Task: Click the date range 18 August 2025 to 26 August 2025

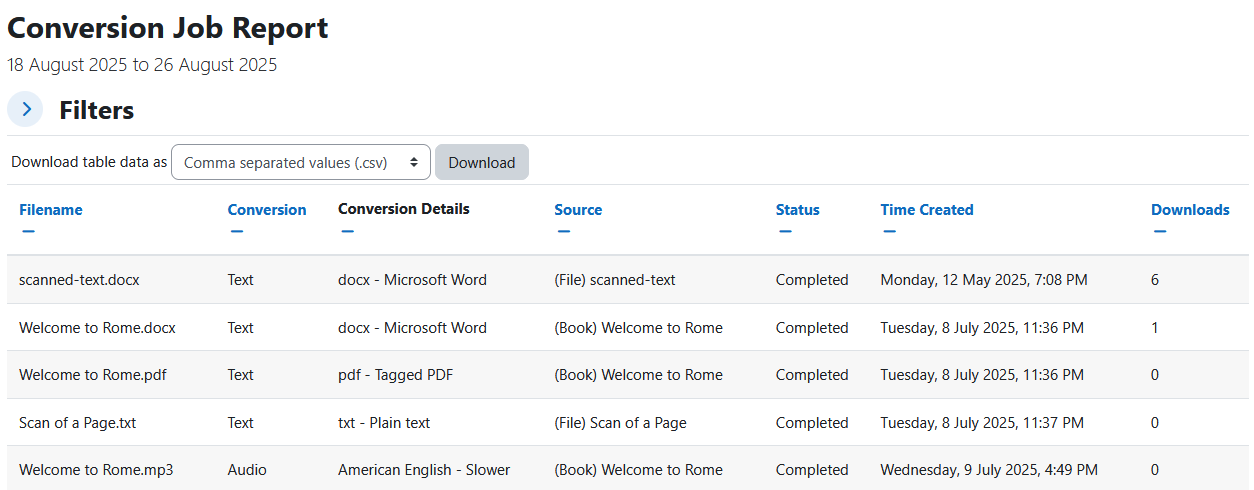Action: (142, 65)
